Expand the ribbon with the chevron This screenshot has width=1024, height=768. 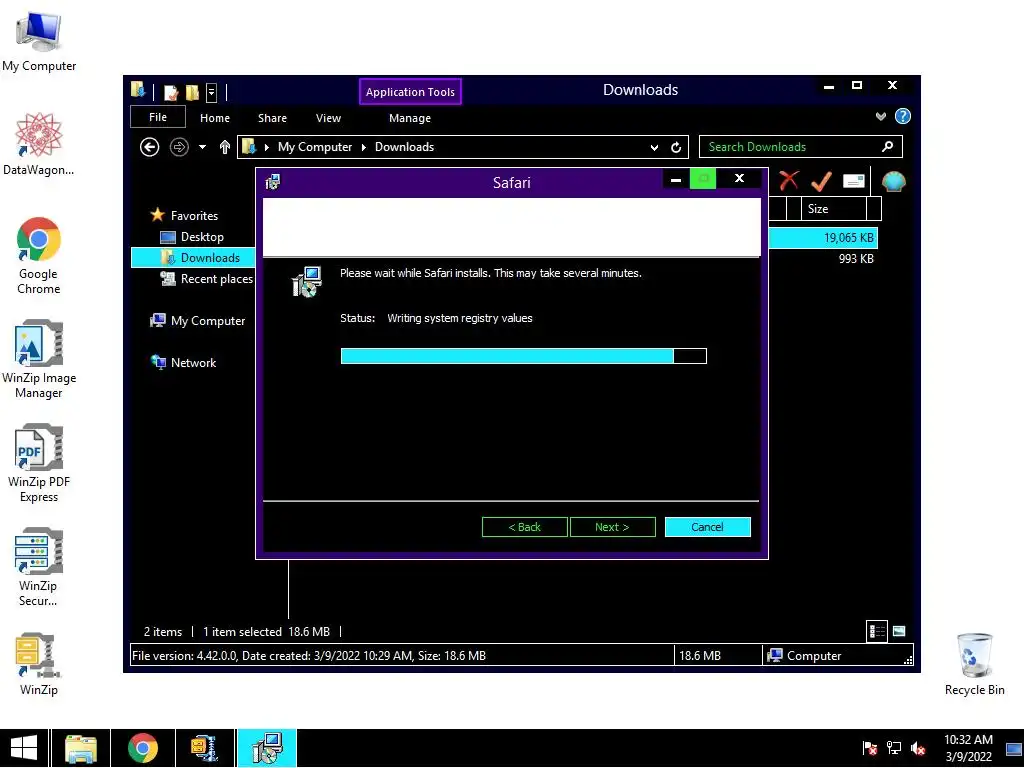(881, 116)
